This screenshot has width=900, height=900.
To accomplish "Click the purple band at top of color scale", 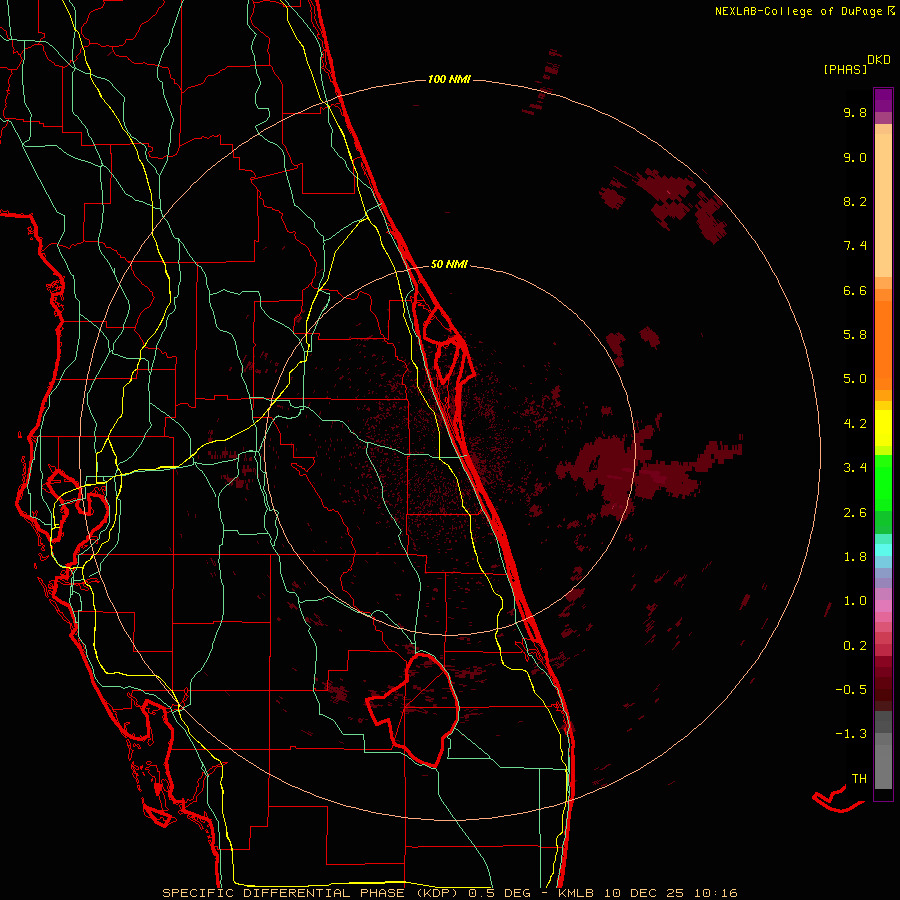I will pos(883,100).
